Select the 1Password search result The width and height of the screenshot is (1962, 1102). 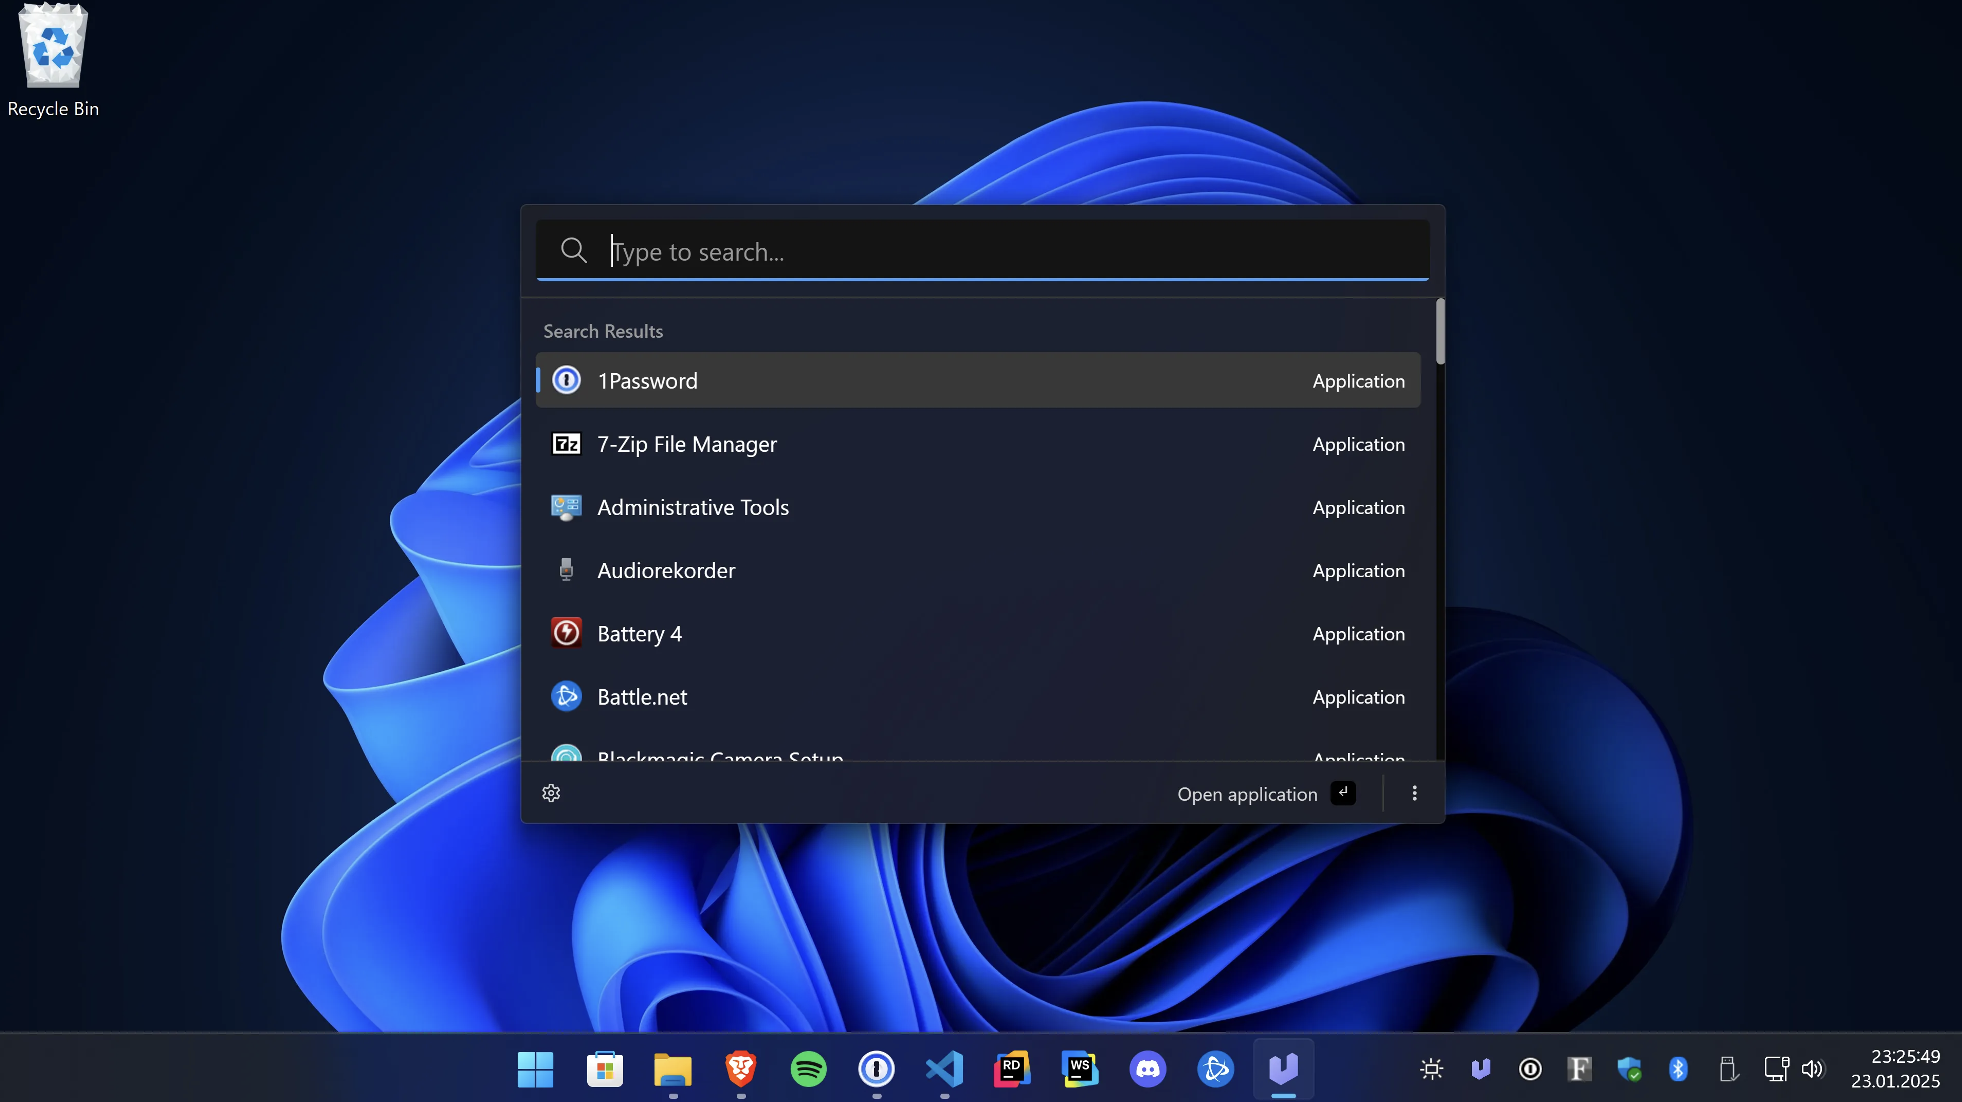click(977, 380)
